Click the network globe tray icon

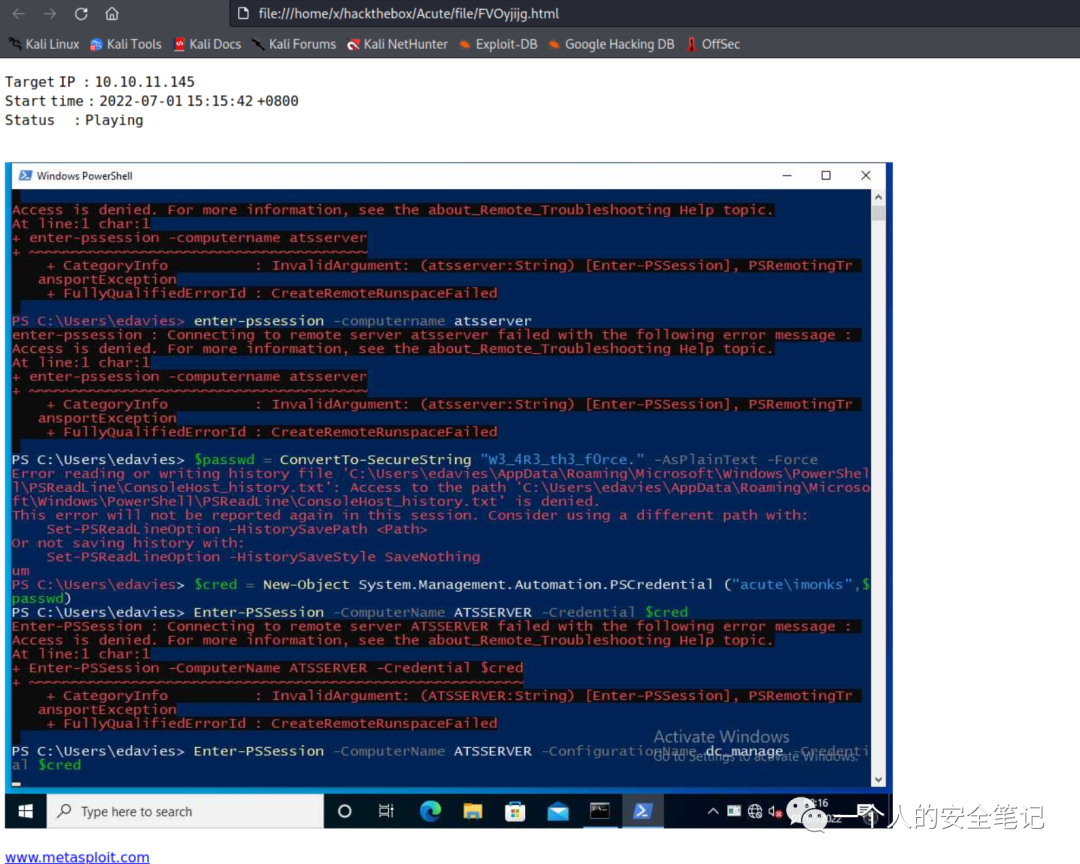[x=755, y=811]
